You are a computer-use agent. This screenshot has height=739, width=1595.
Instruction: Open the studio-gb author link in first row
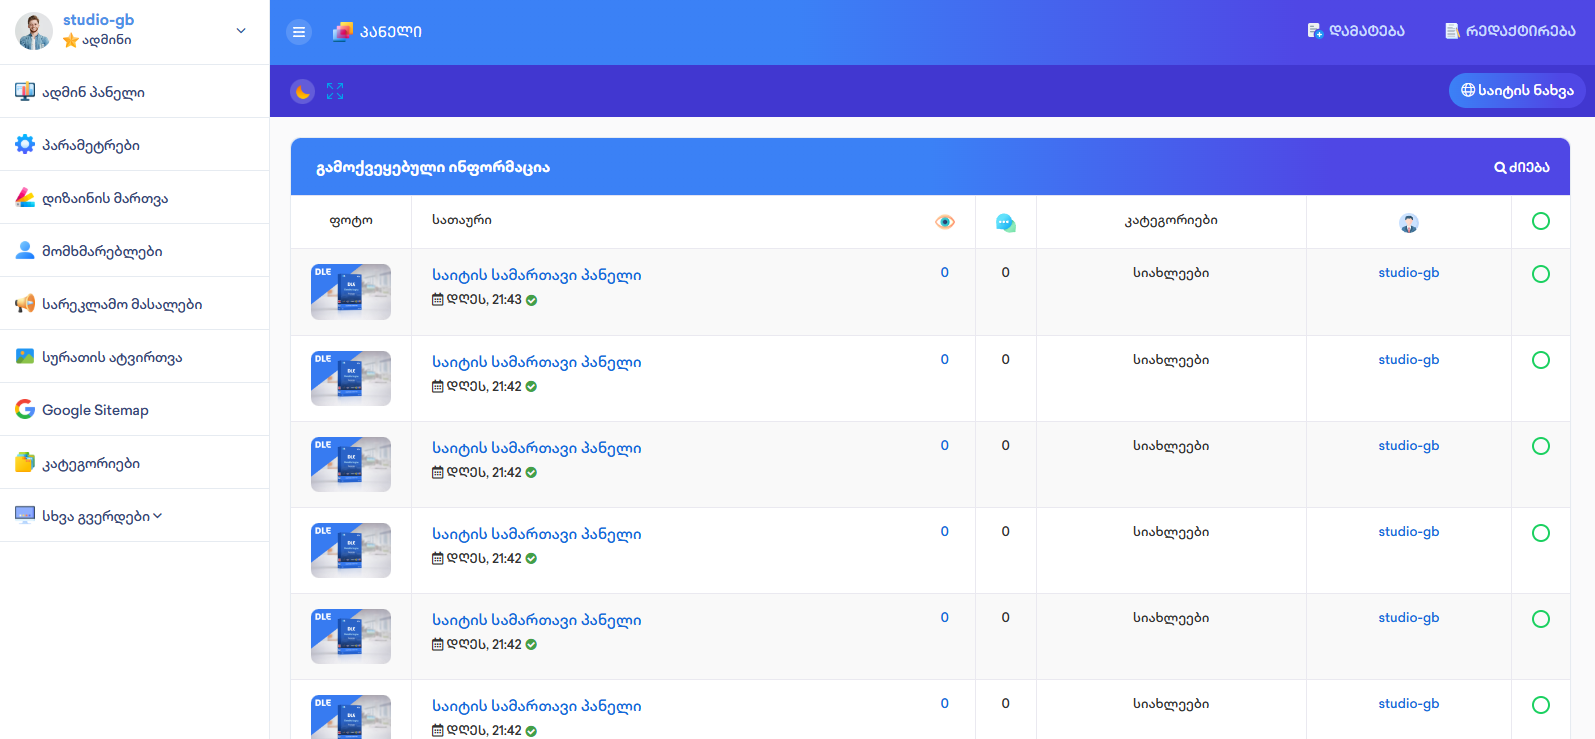(1408, 273)
